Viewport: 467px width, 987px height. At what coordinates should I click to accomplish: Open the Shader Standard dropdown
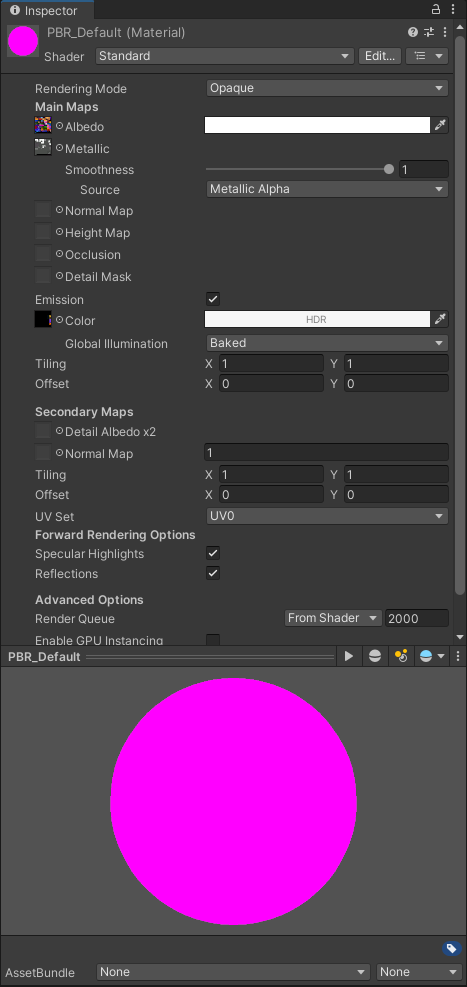(x=225, y=56)
